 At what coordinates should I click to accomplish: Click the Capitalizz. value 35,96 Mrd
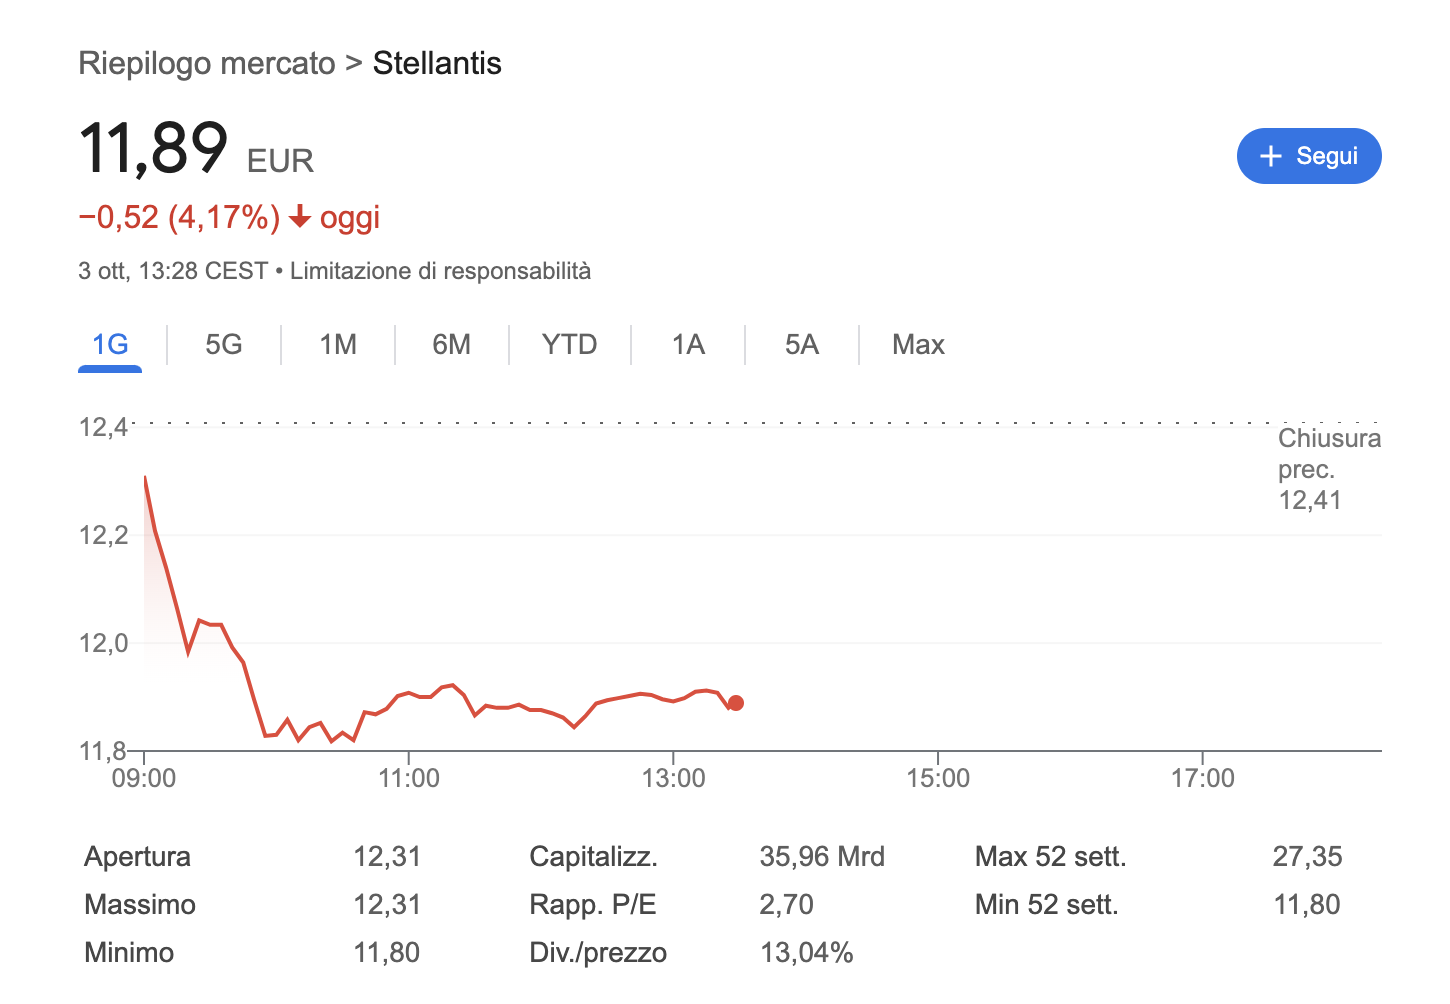click(822, 857)
